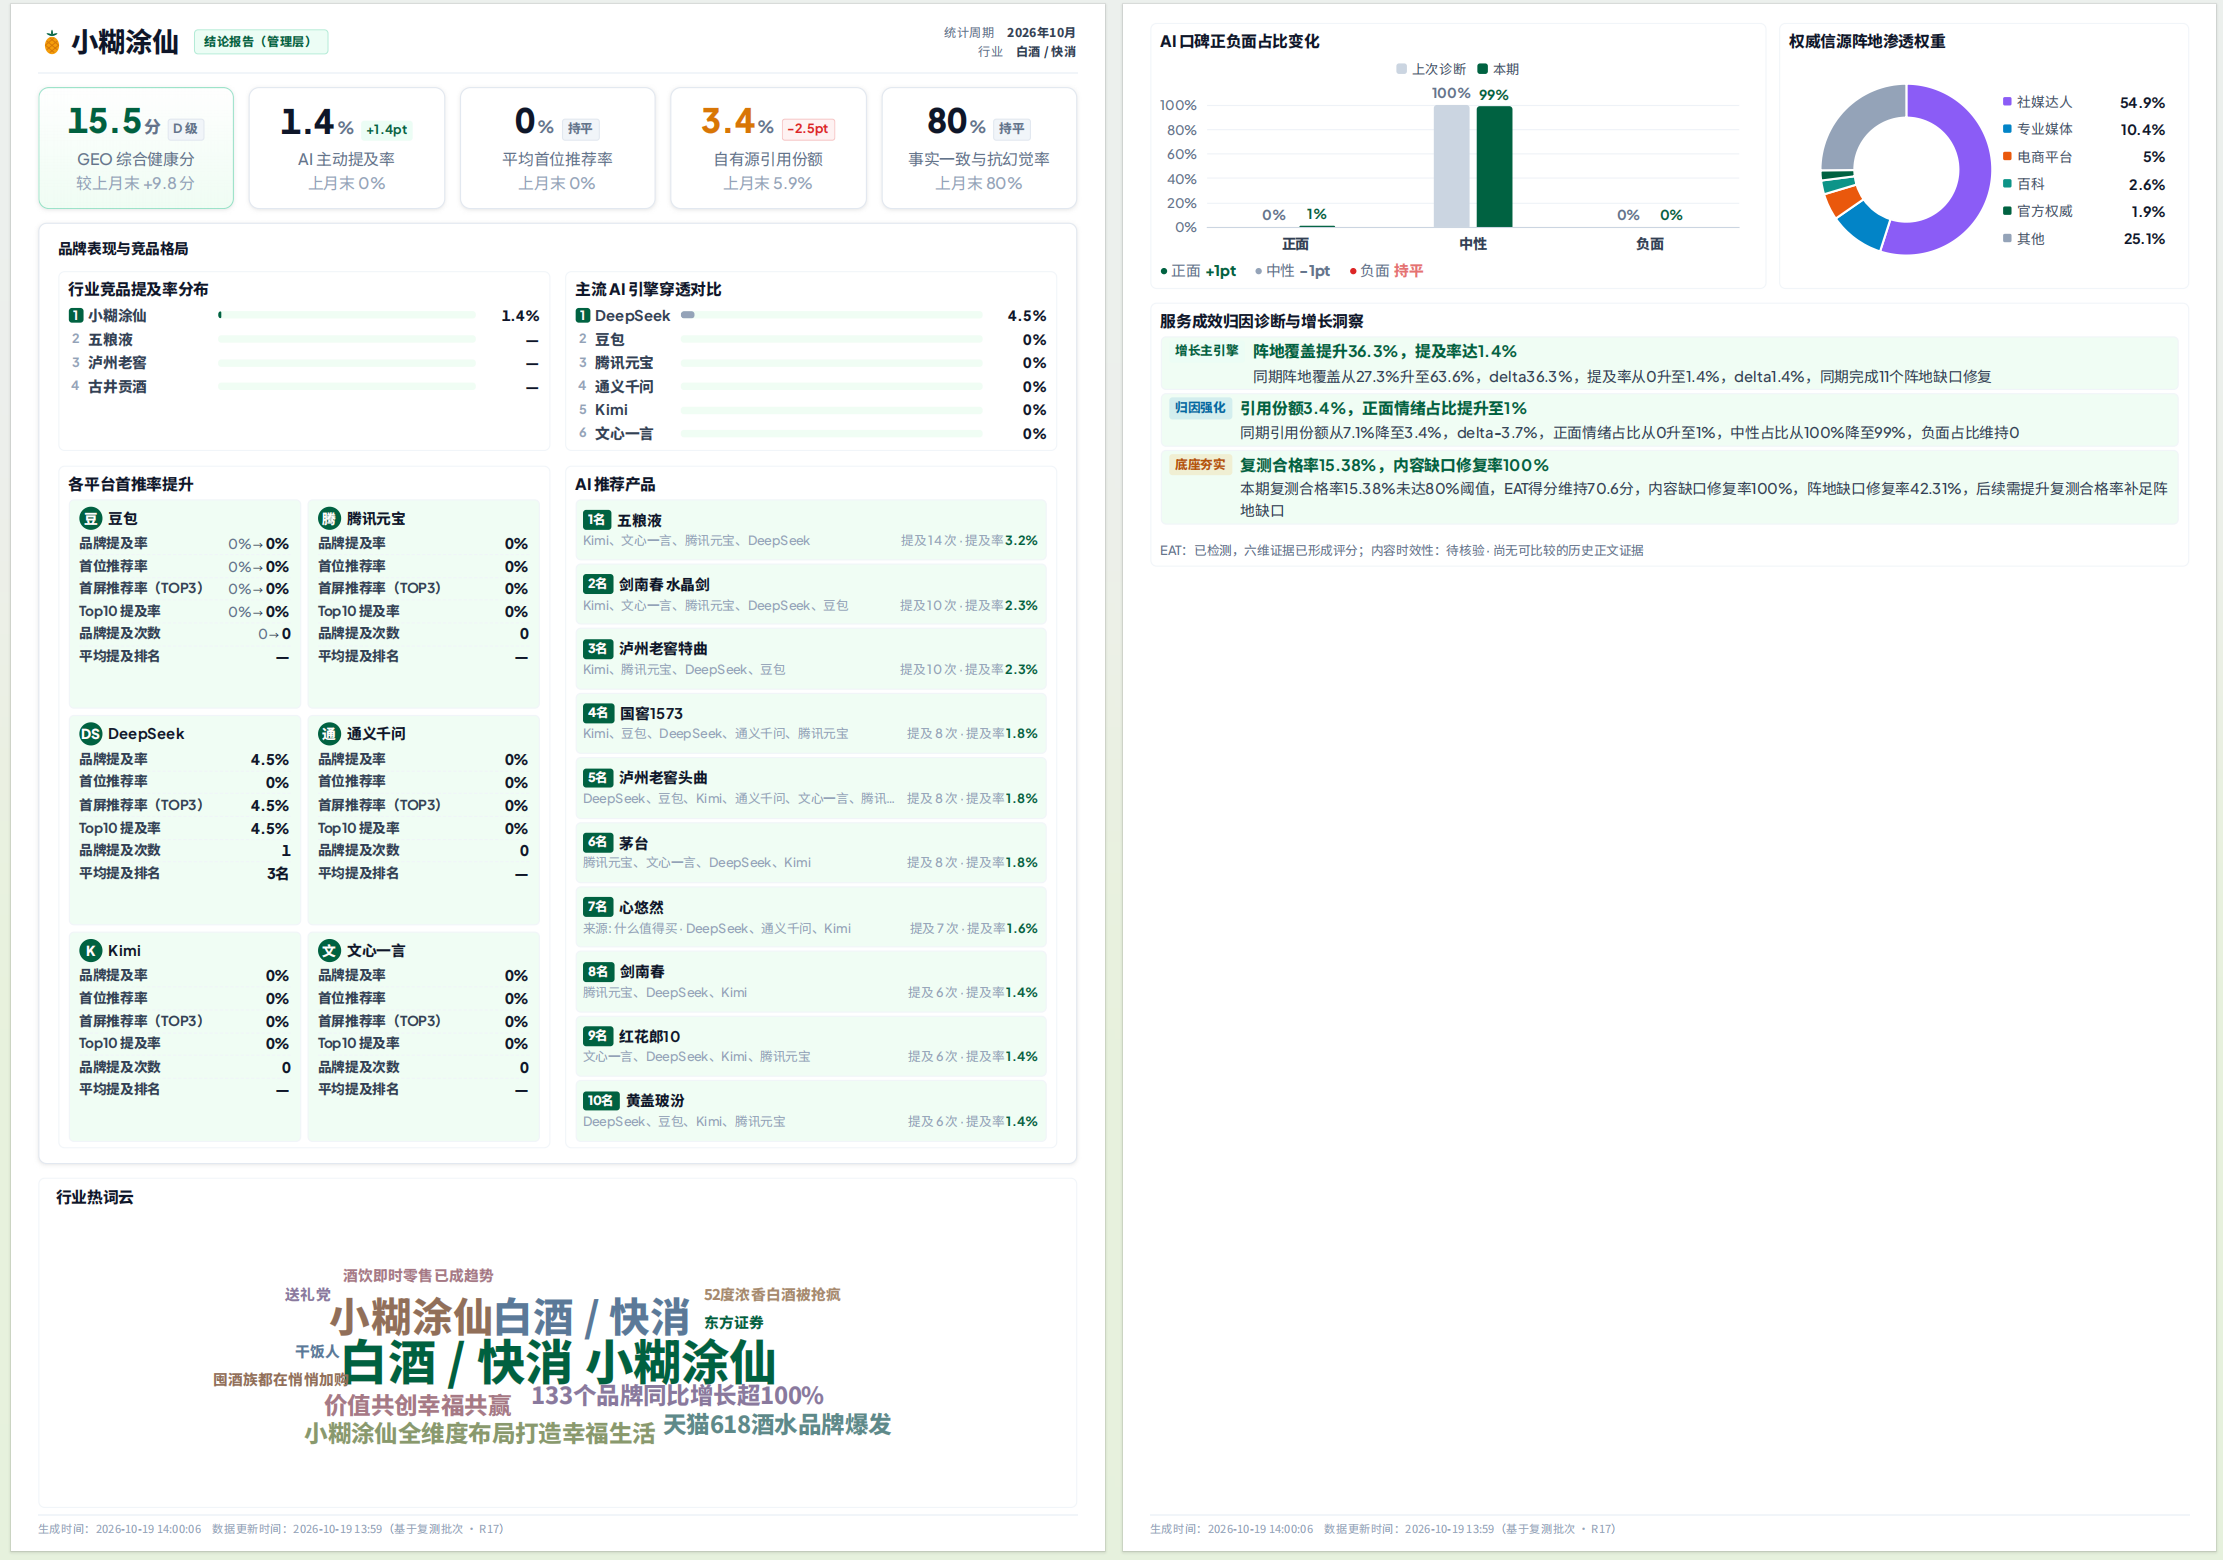Click the 五粮液 competitor row label
Image resolution: width=2223 pixels, height=1560 pixels.
click(110, 340)
